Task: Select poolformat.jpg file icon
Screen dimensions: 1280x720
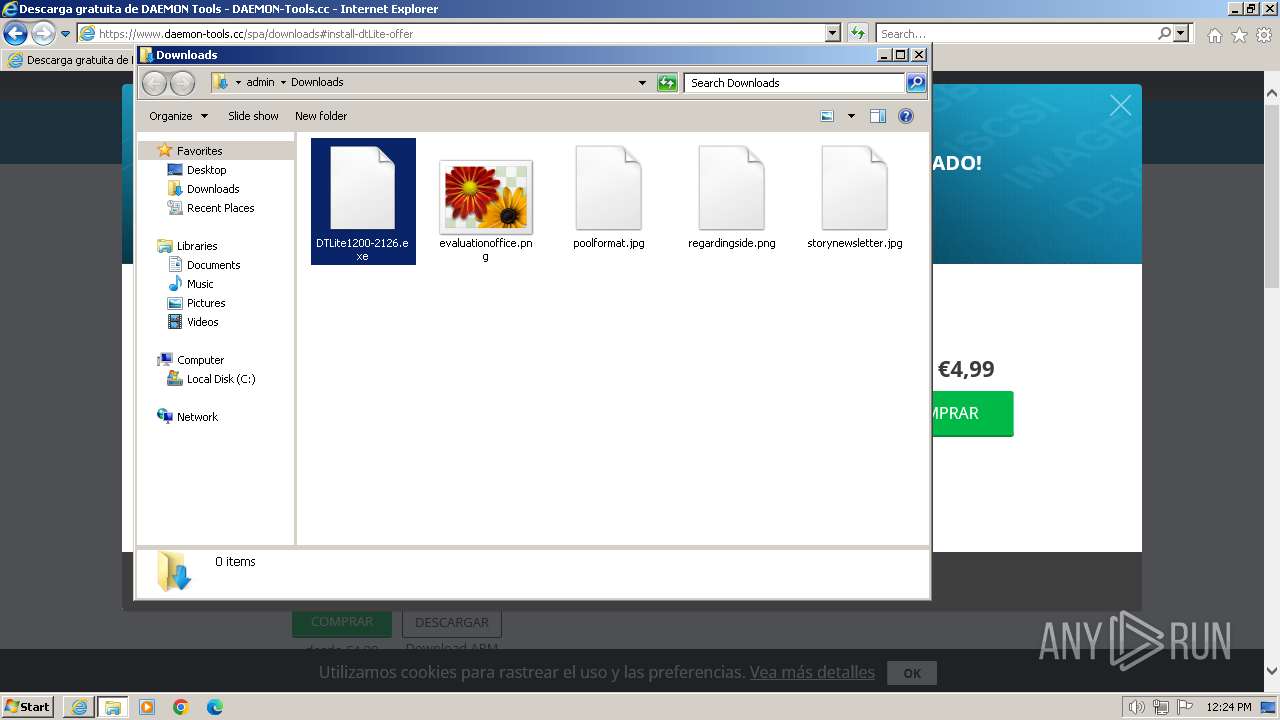Action: coord(608,188)
